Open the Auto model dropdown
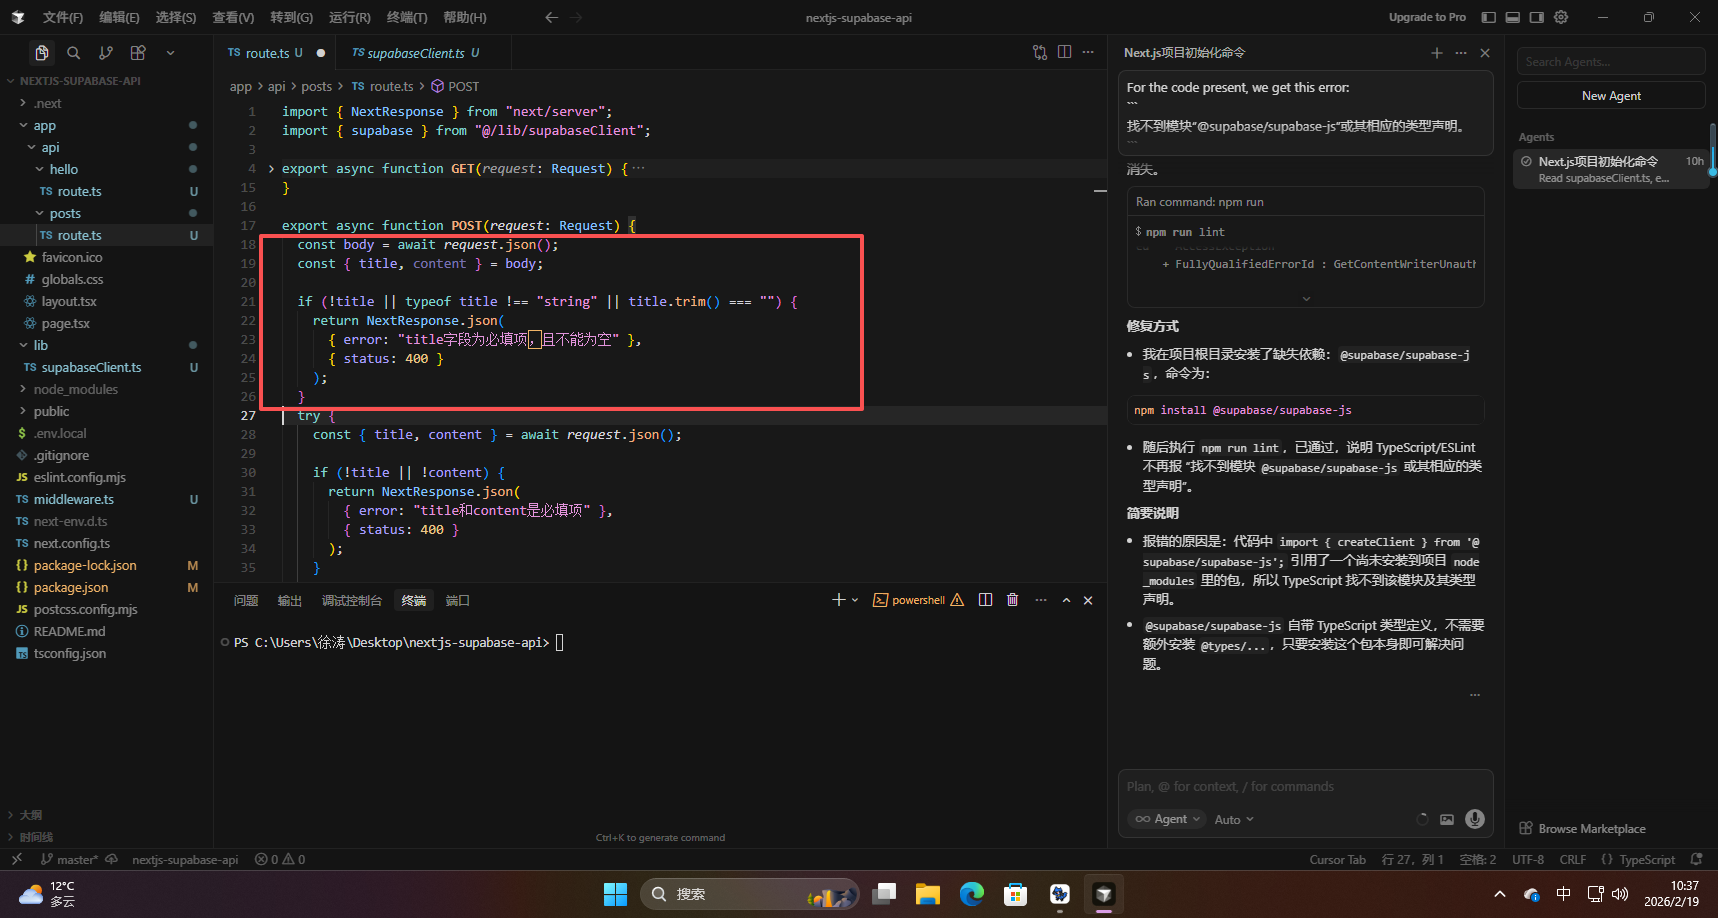The width and height of the screenshot is (1718, 918). [1234, 819]
